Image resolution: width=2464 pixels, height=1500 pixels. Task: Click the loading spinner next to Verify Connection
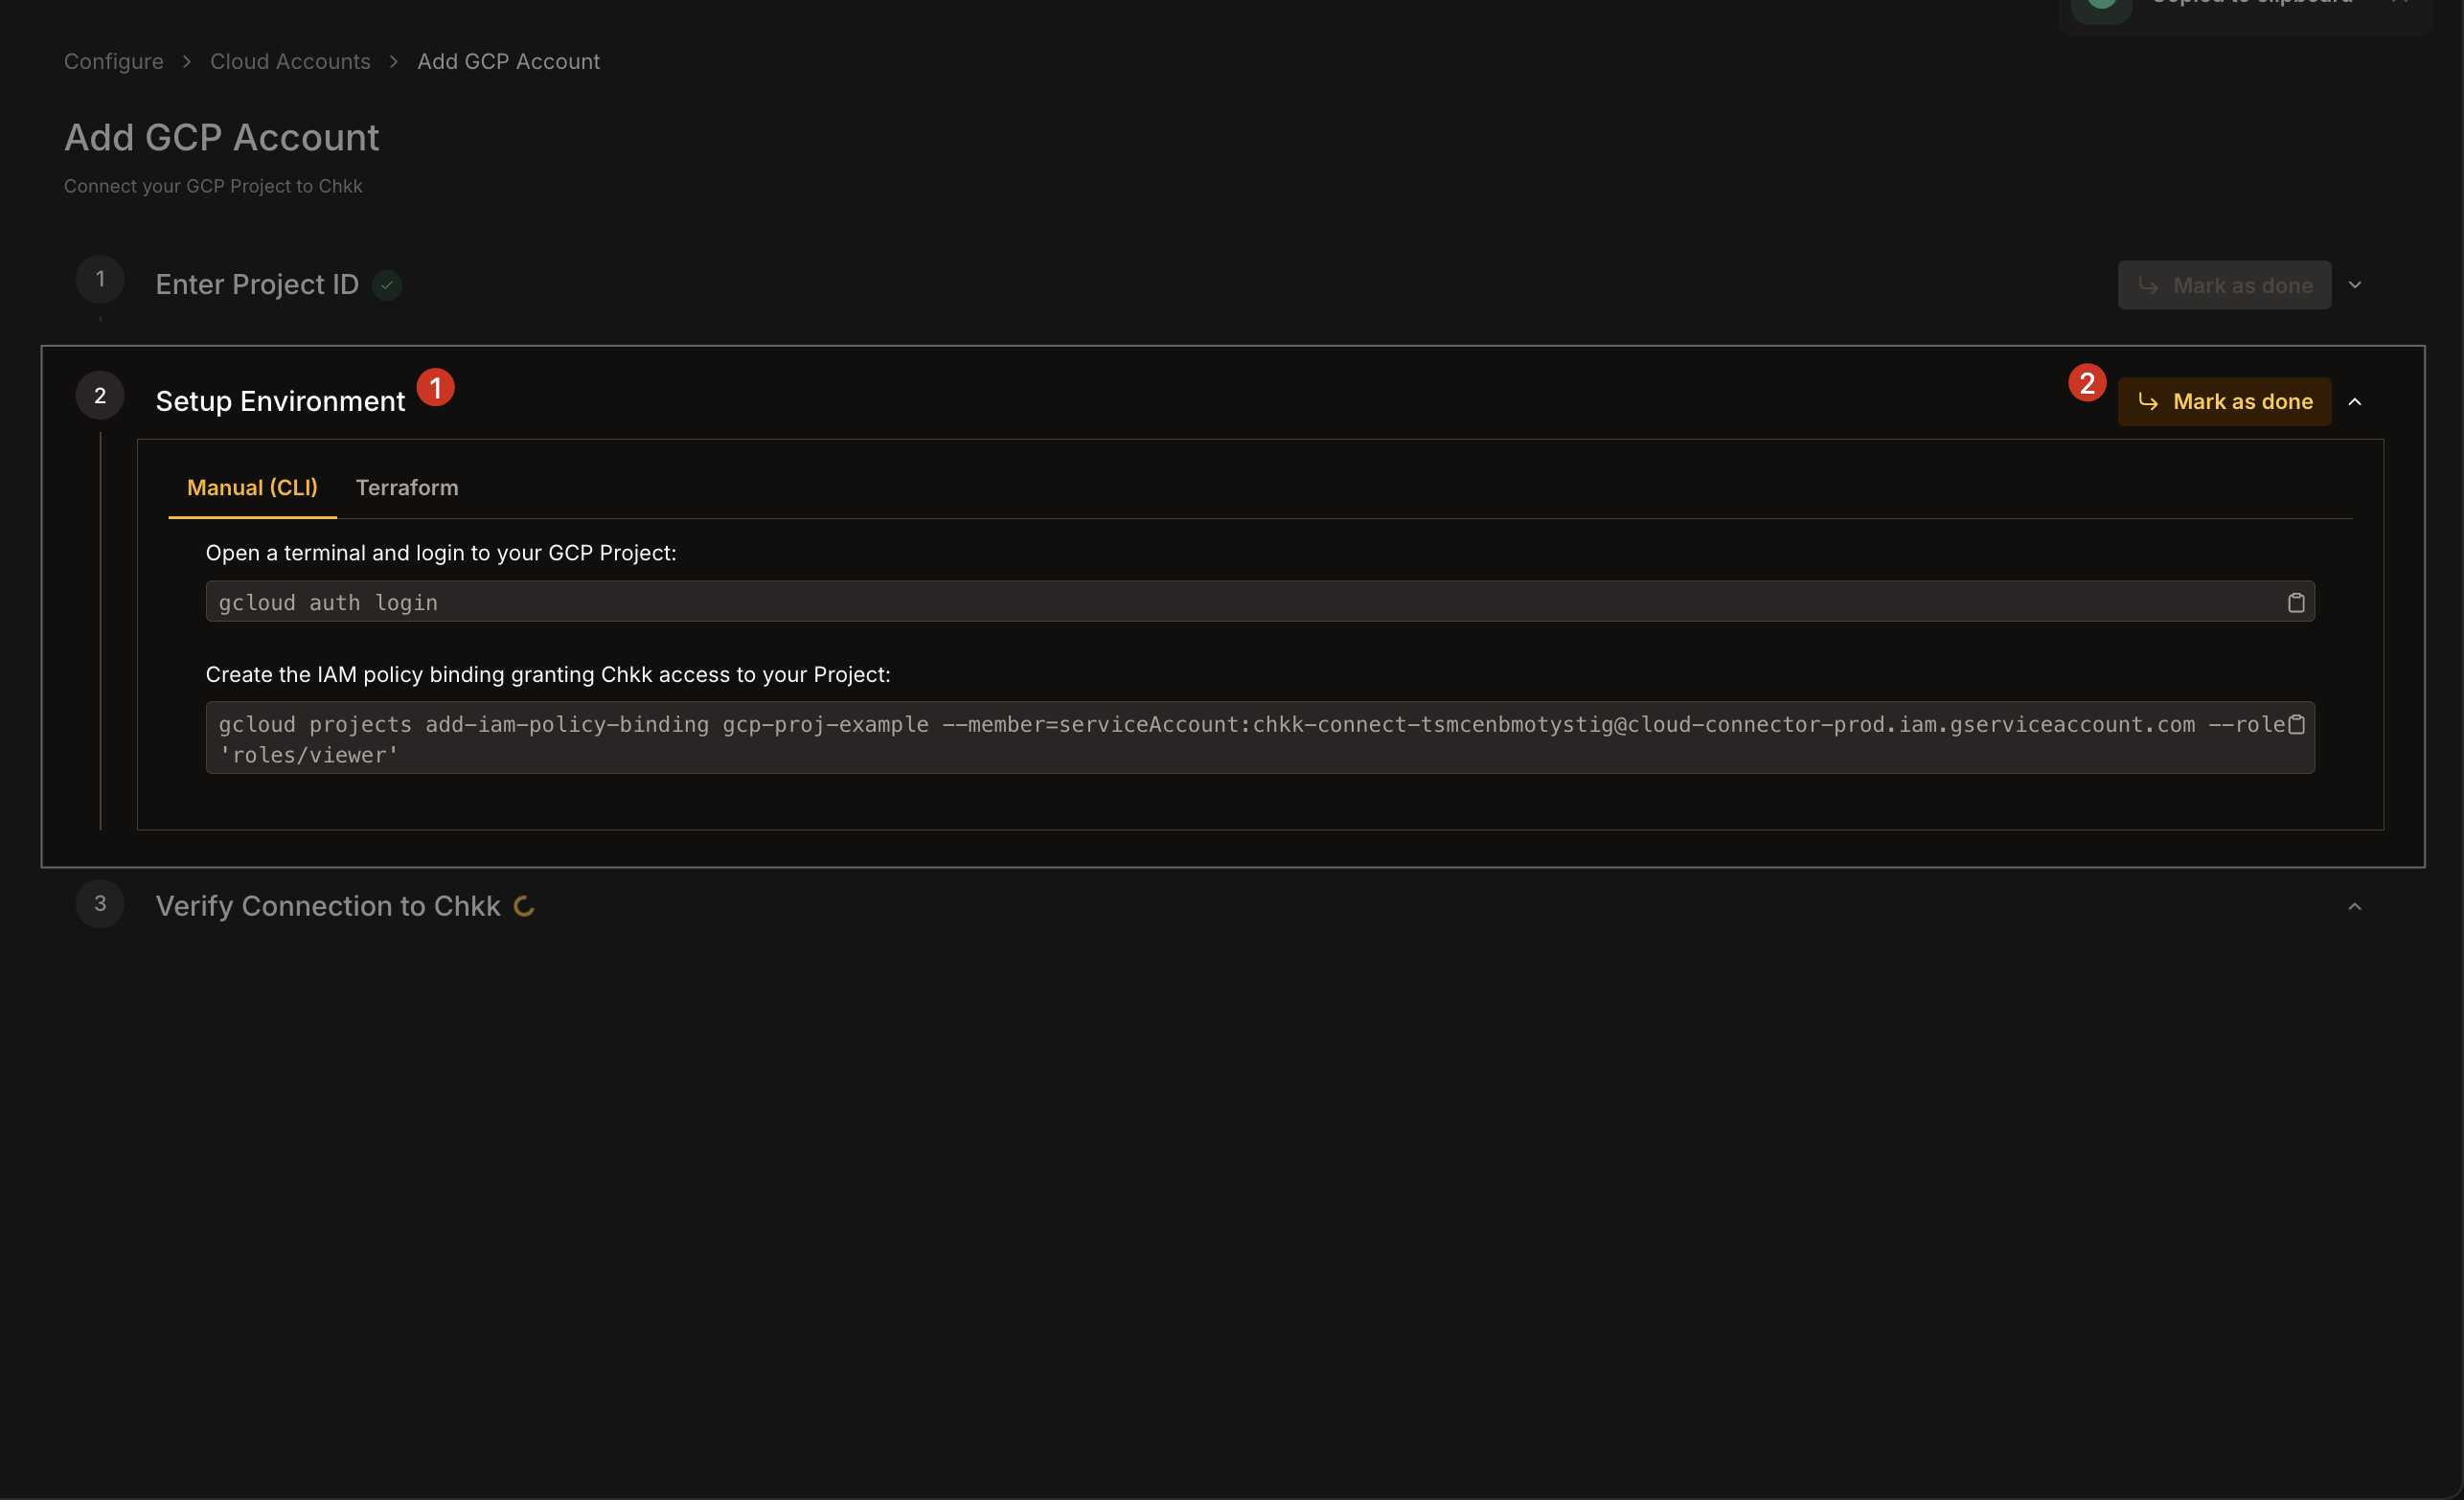click(524, 906)
